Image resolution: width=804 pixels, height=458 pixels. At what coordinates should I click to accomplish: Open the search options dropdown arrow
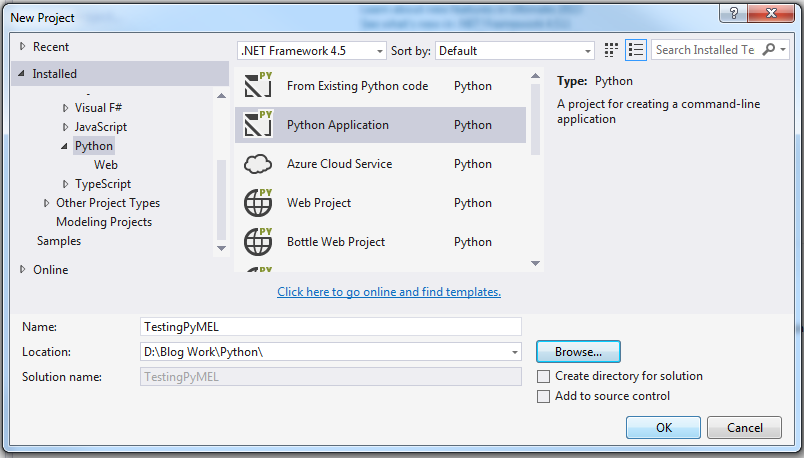[783, 50]
